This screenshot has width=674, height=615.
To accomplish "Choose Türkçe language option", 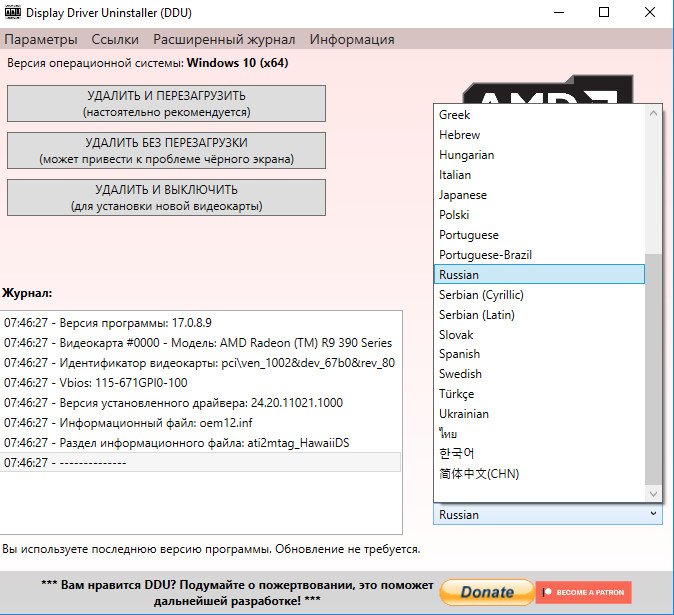I will click(x=539, y=394).
